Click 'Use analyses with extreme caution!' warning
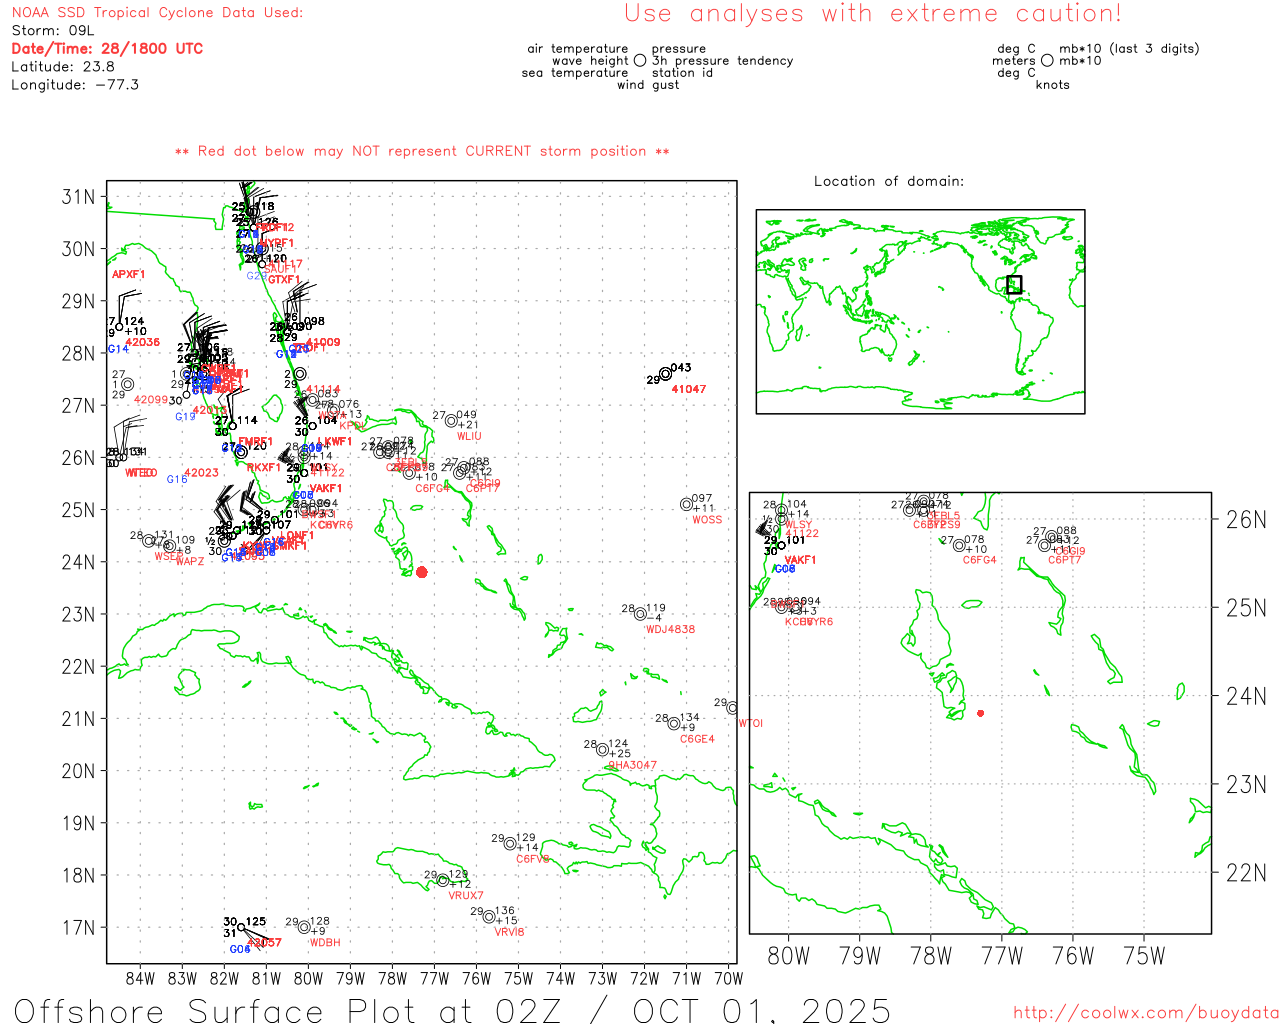 (x=873, y=13)
